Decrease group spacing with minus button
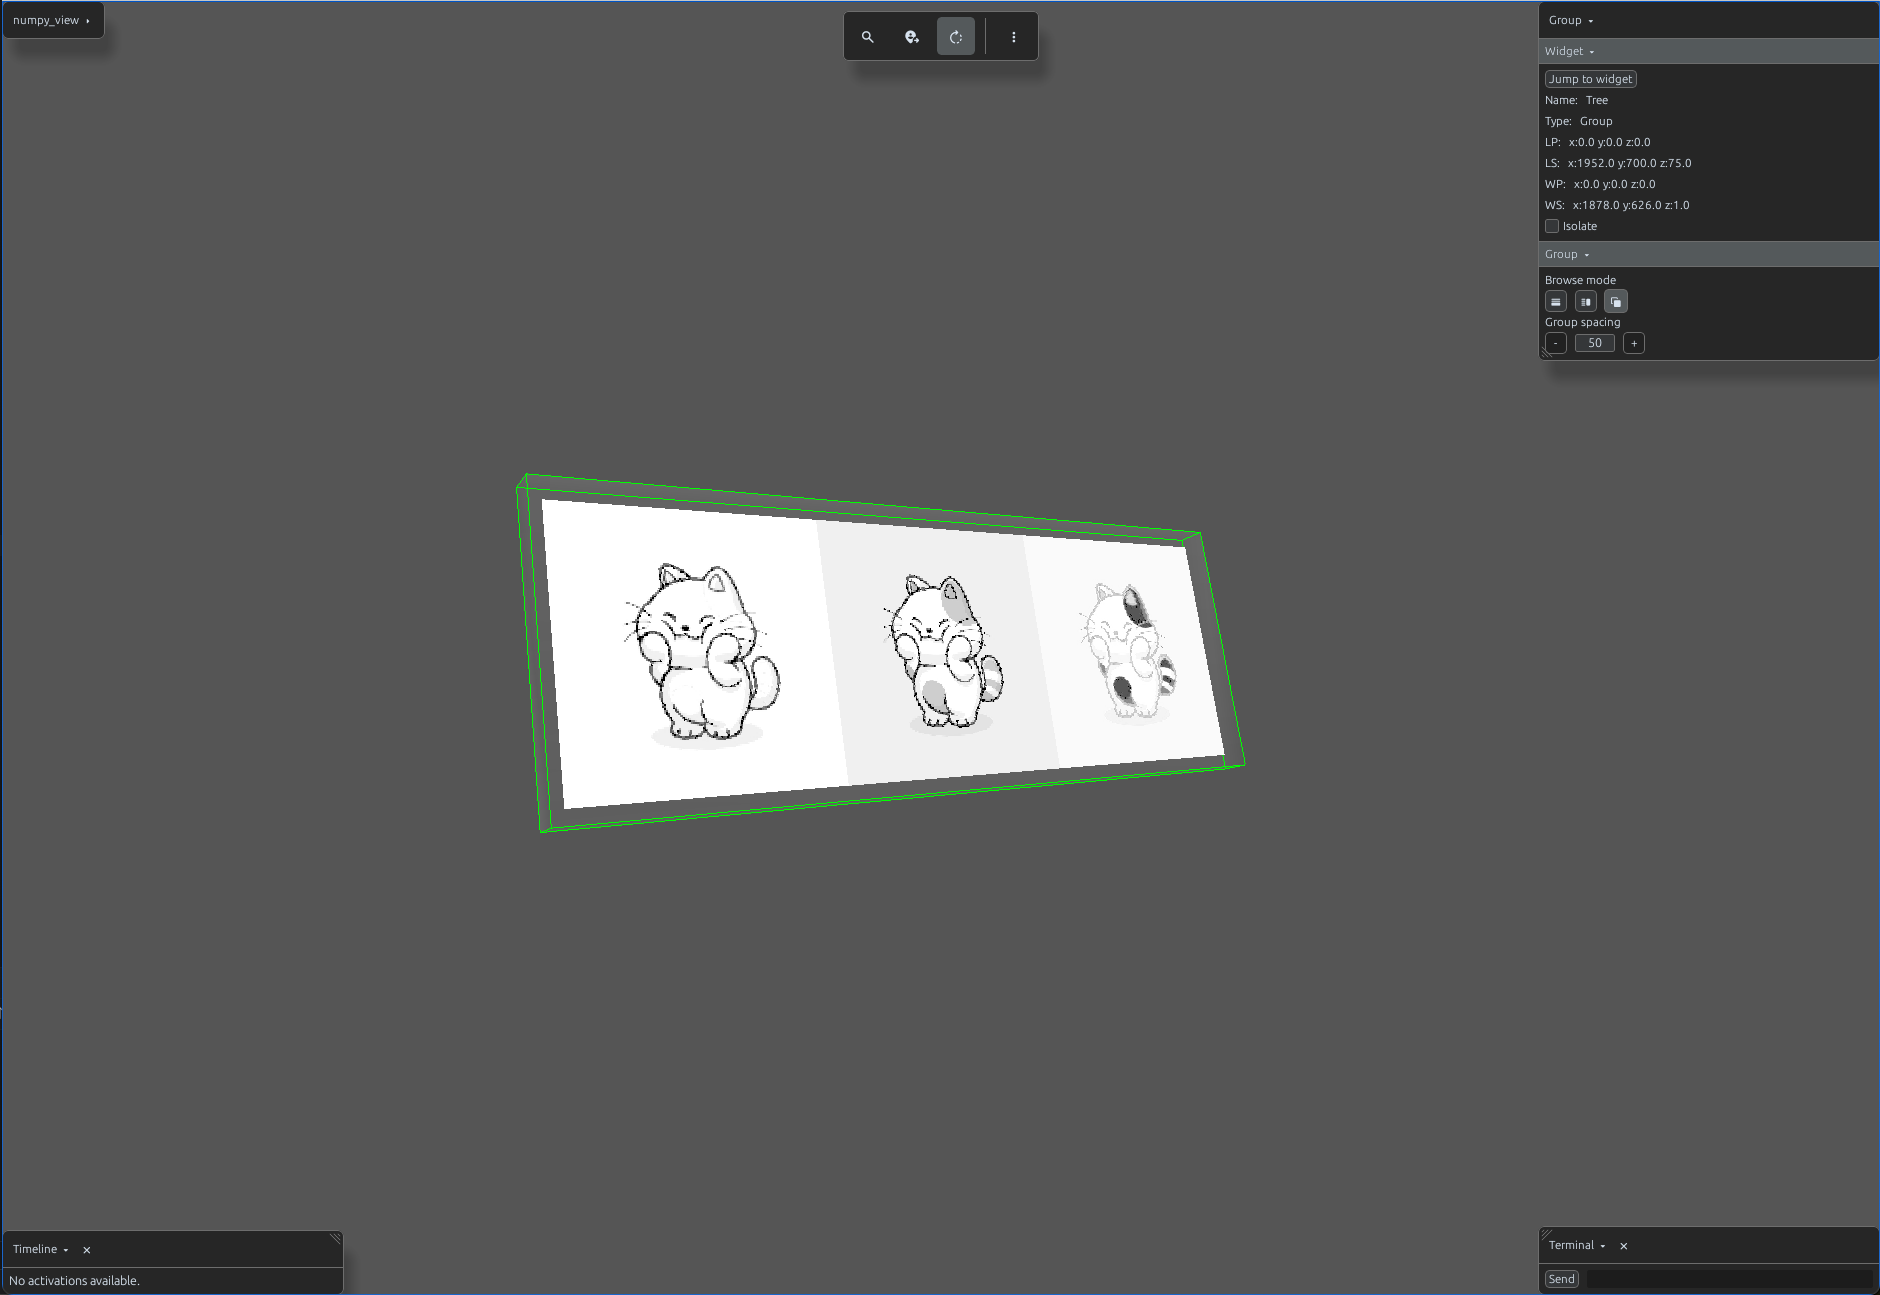 1556,343
